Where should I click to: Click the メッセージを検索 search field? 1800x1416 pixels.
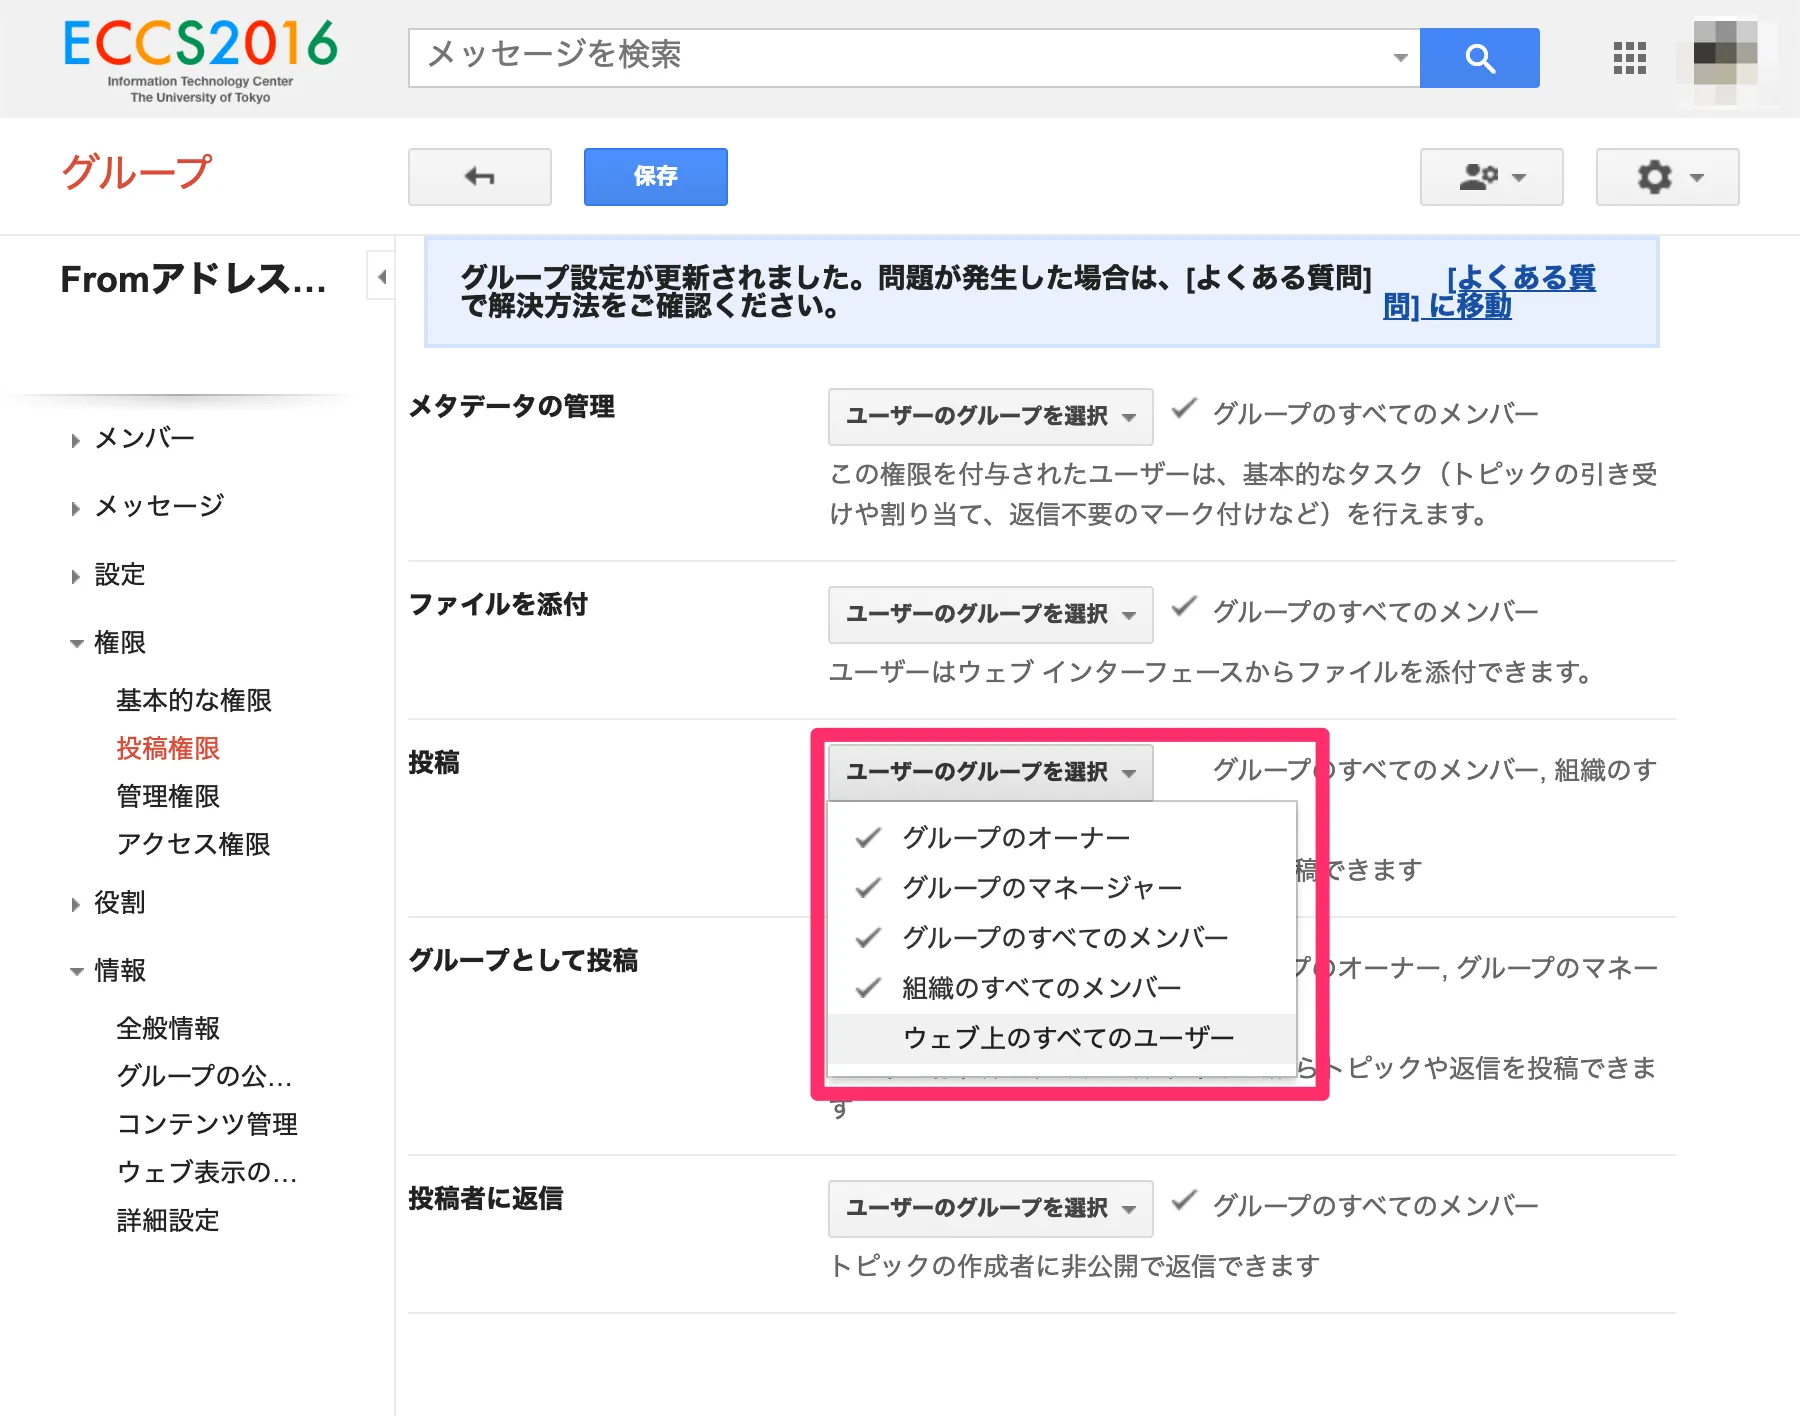click(x=900, y=56)
